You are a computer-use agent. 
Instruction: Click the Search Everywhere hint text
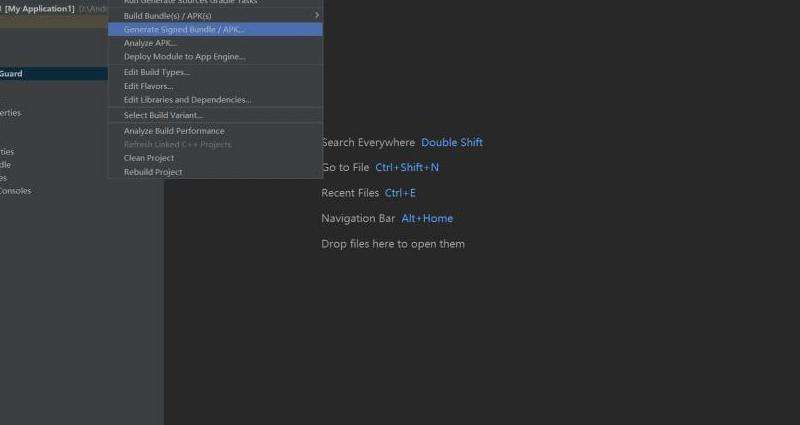coord(368,142)
